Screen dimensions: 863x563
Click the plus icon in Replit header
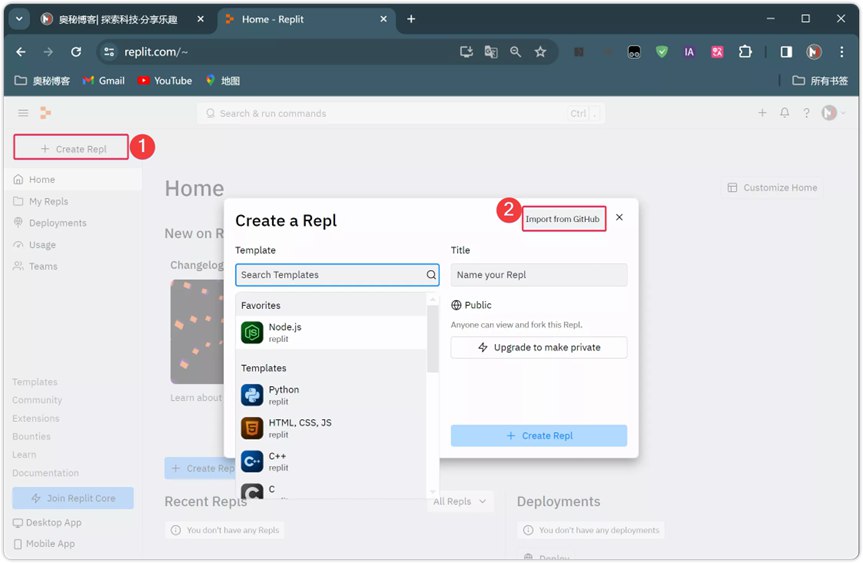(x=762, y=113)
